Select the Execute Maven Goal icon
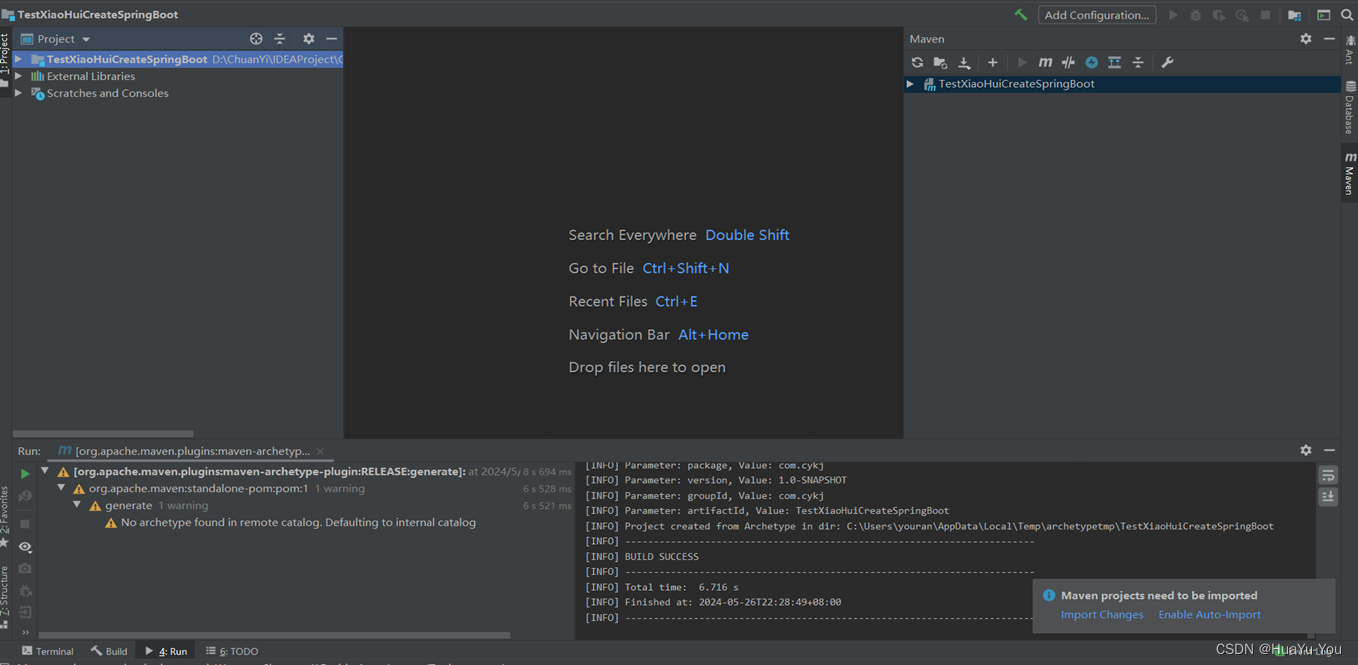Viewport: 1358px width, 665px height. pyautogui.click(x=1045, y=62)
